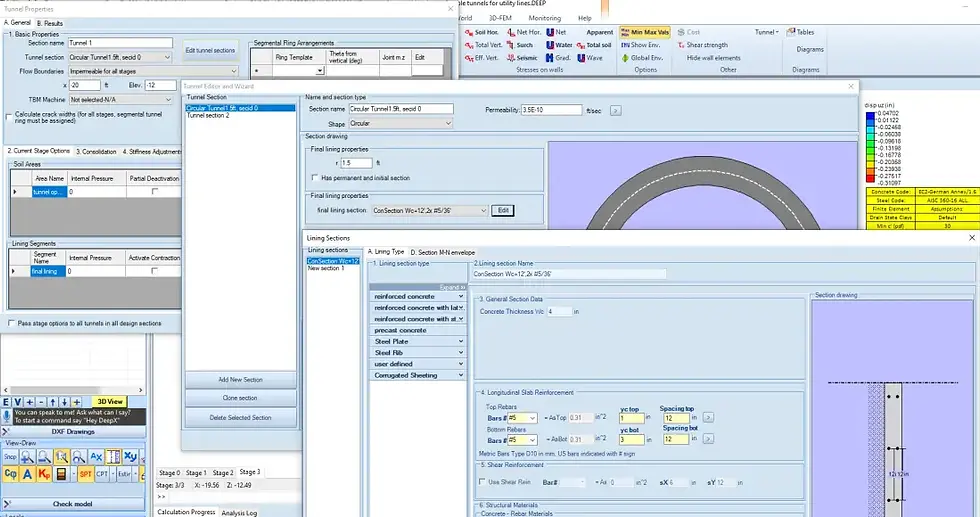Open top rebars Bars # dropdown

(x=522, y=418)
